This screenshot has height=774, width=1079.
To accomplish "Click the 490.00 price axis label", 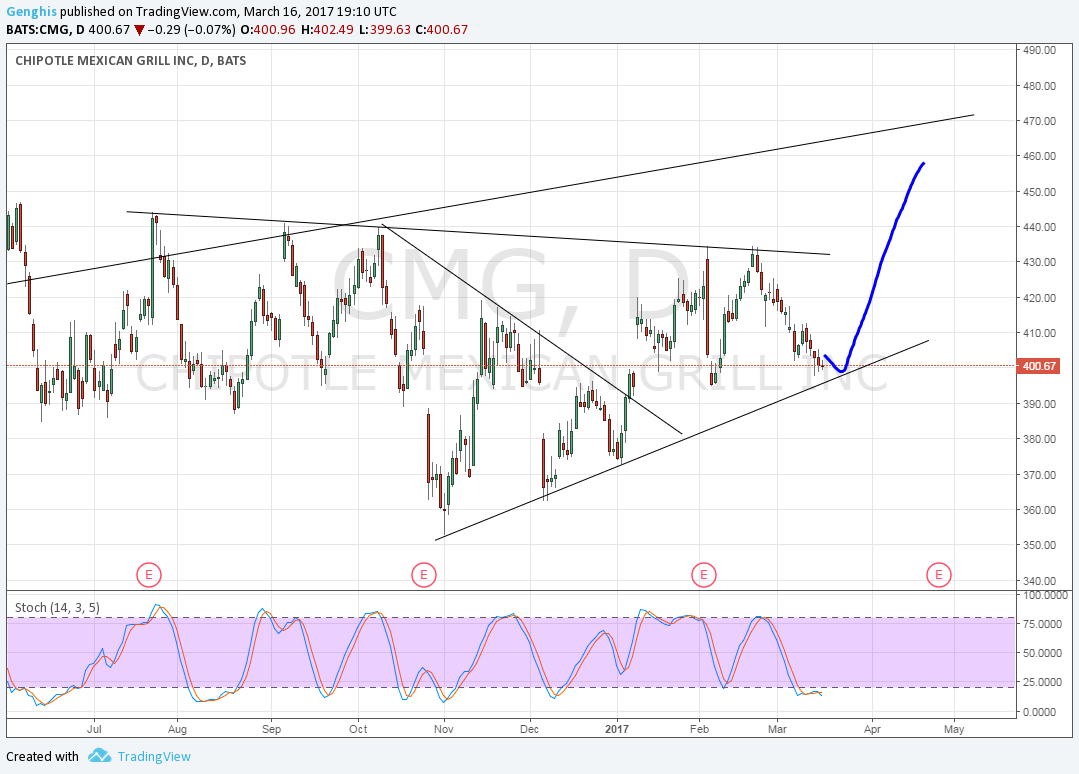I will point(1039,50).
